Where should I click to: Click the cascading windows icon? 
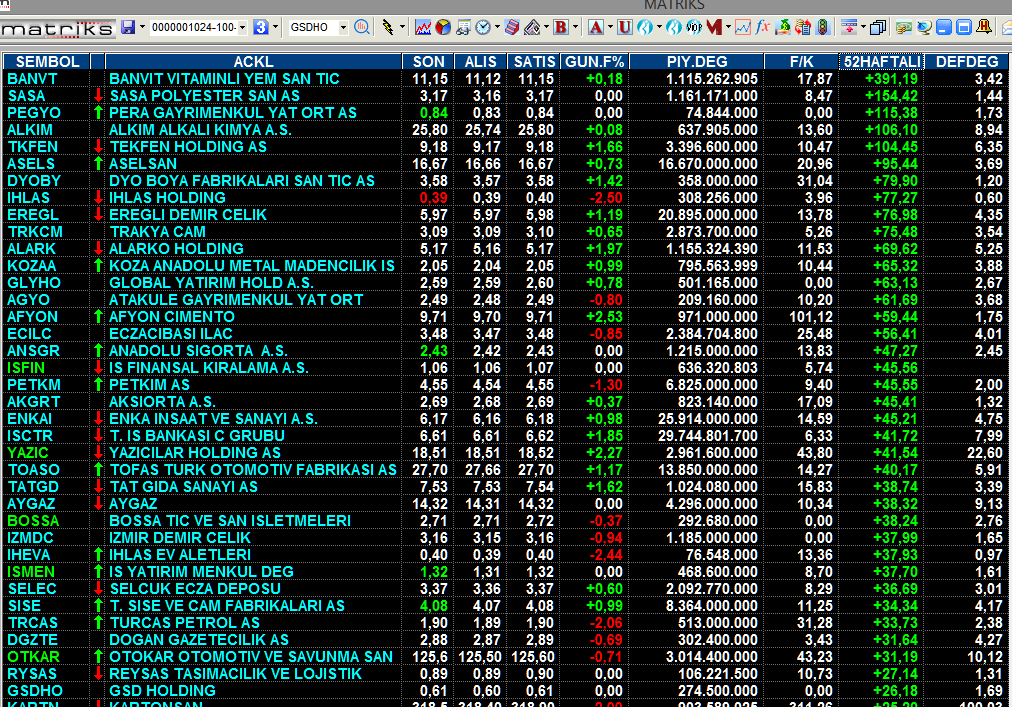(x=877, y=27)
